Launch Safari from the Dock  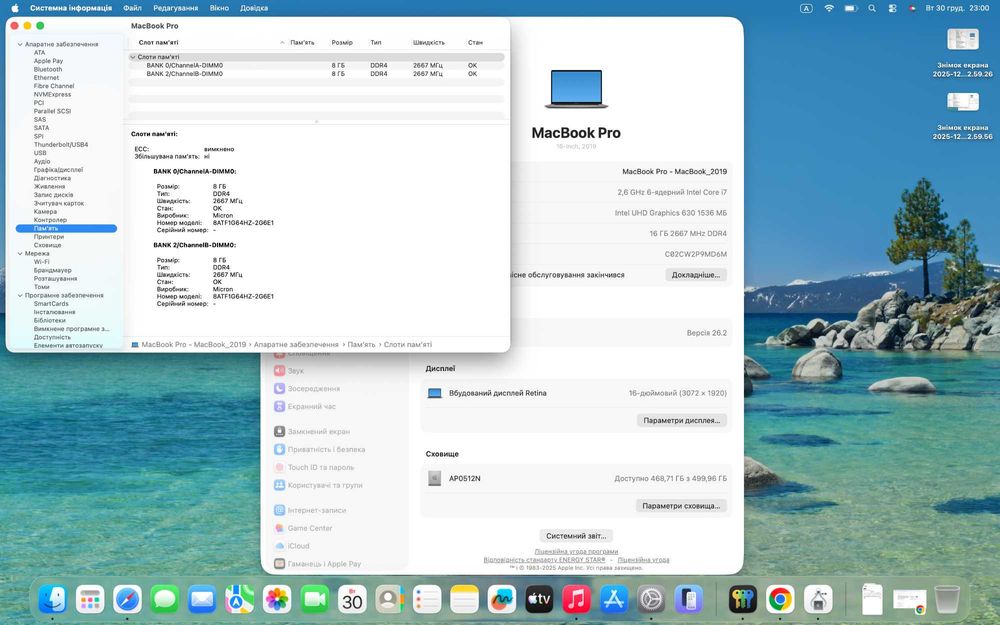128,599
